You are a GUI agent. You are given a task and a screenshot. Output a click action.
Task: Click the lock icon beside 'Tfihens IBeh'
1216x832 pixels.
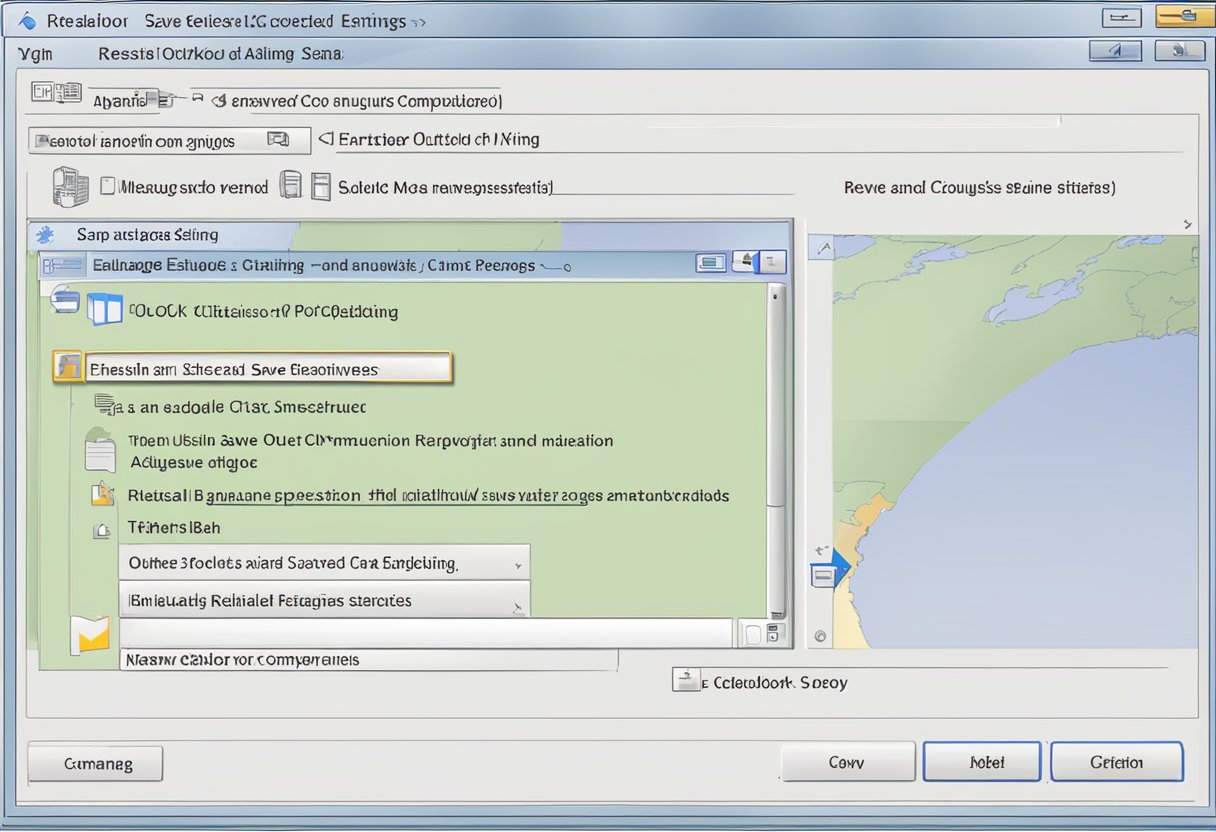(x=101, y=530)
